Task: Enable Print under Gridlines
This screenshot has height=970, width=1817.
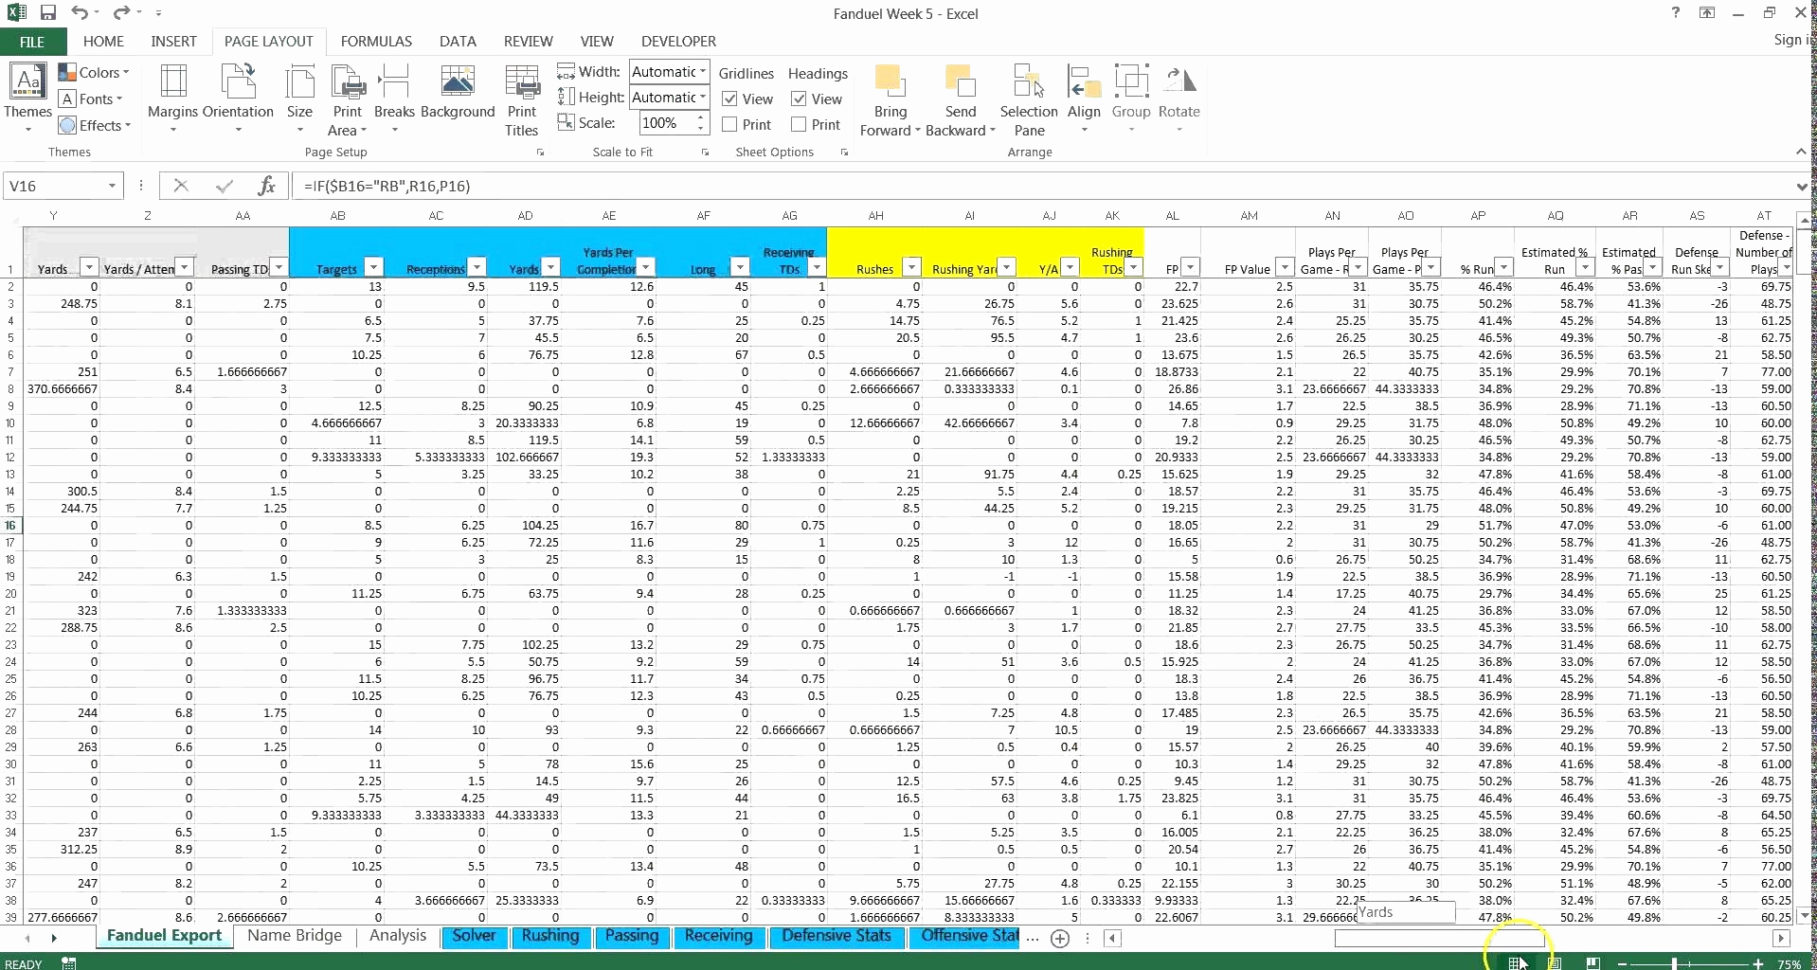Action: click(x=729, y=123)
